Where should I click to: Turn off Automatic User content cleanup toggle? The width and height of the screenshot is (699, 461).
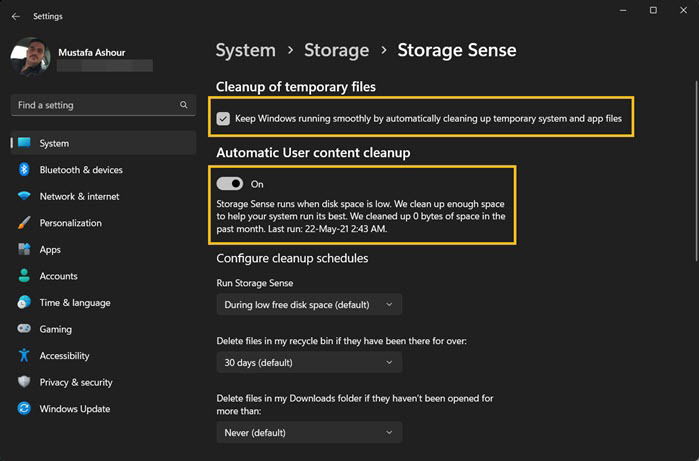(x=230, y=184)
